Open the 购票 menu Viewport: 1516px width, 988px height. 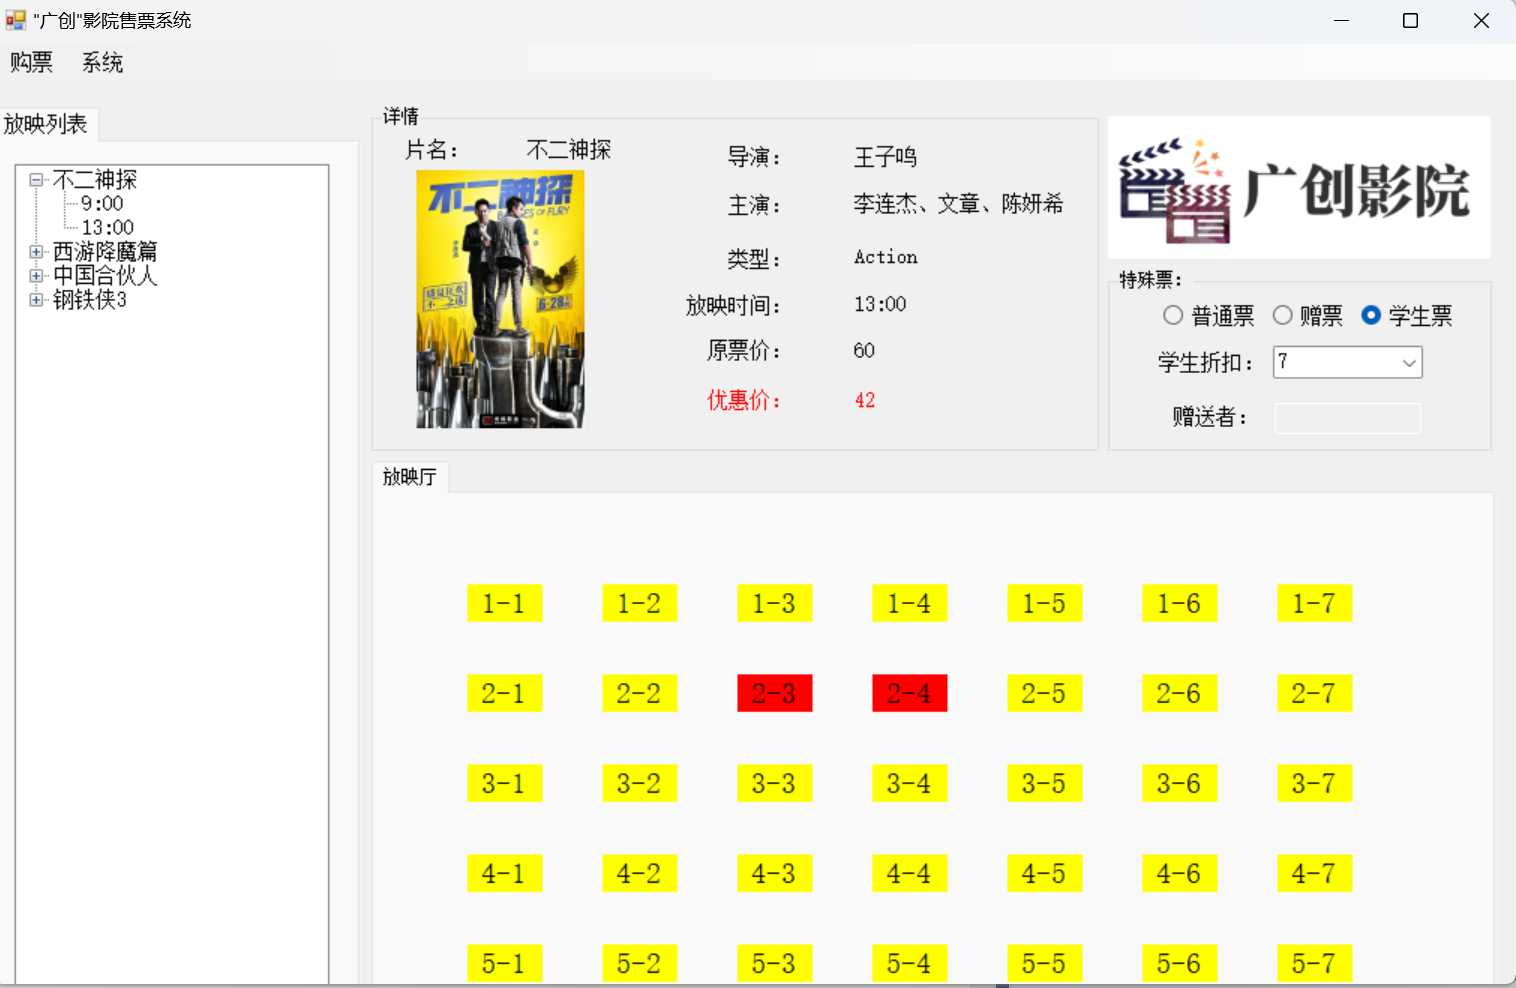31,63
